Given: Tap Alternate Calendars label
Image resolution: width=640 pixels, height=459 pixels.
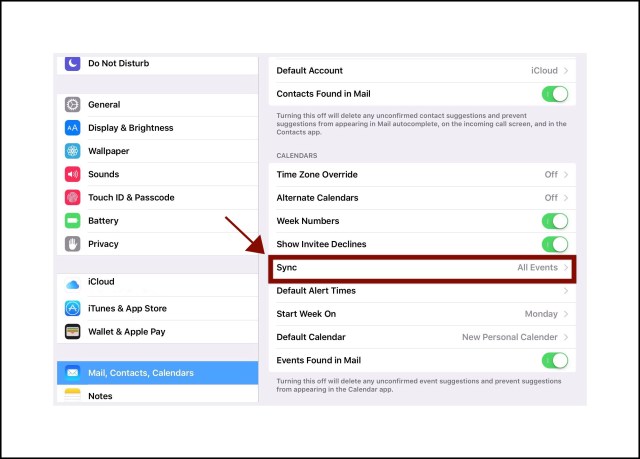Looking at the screenshot, I should [x=317, y=198].
